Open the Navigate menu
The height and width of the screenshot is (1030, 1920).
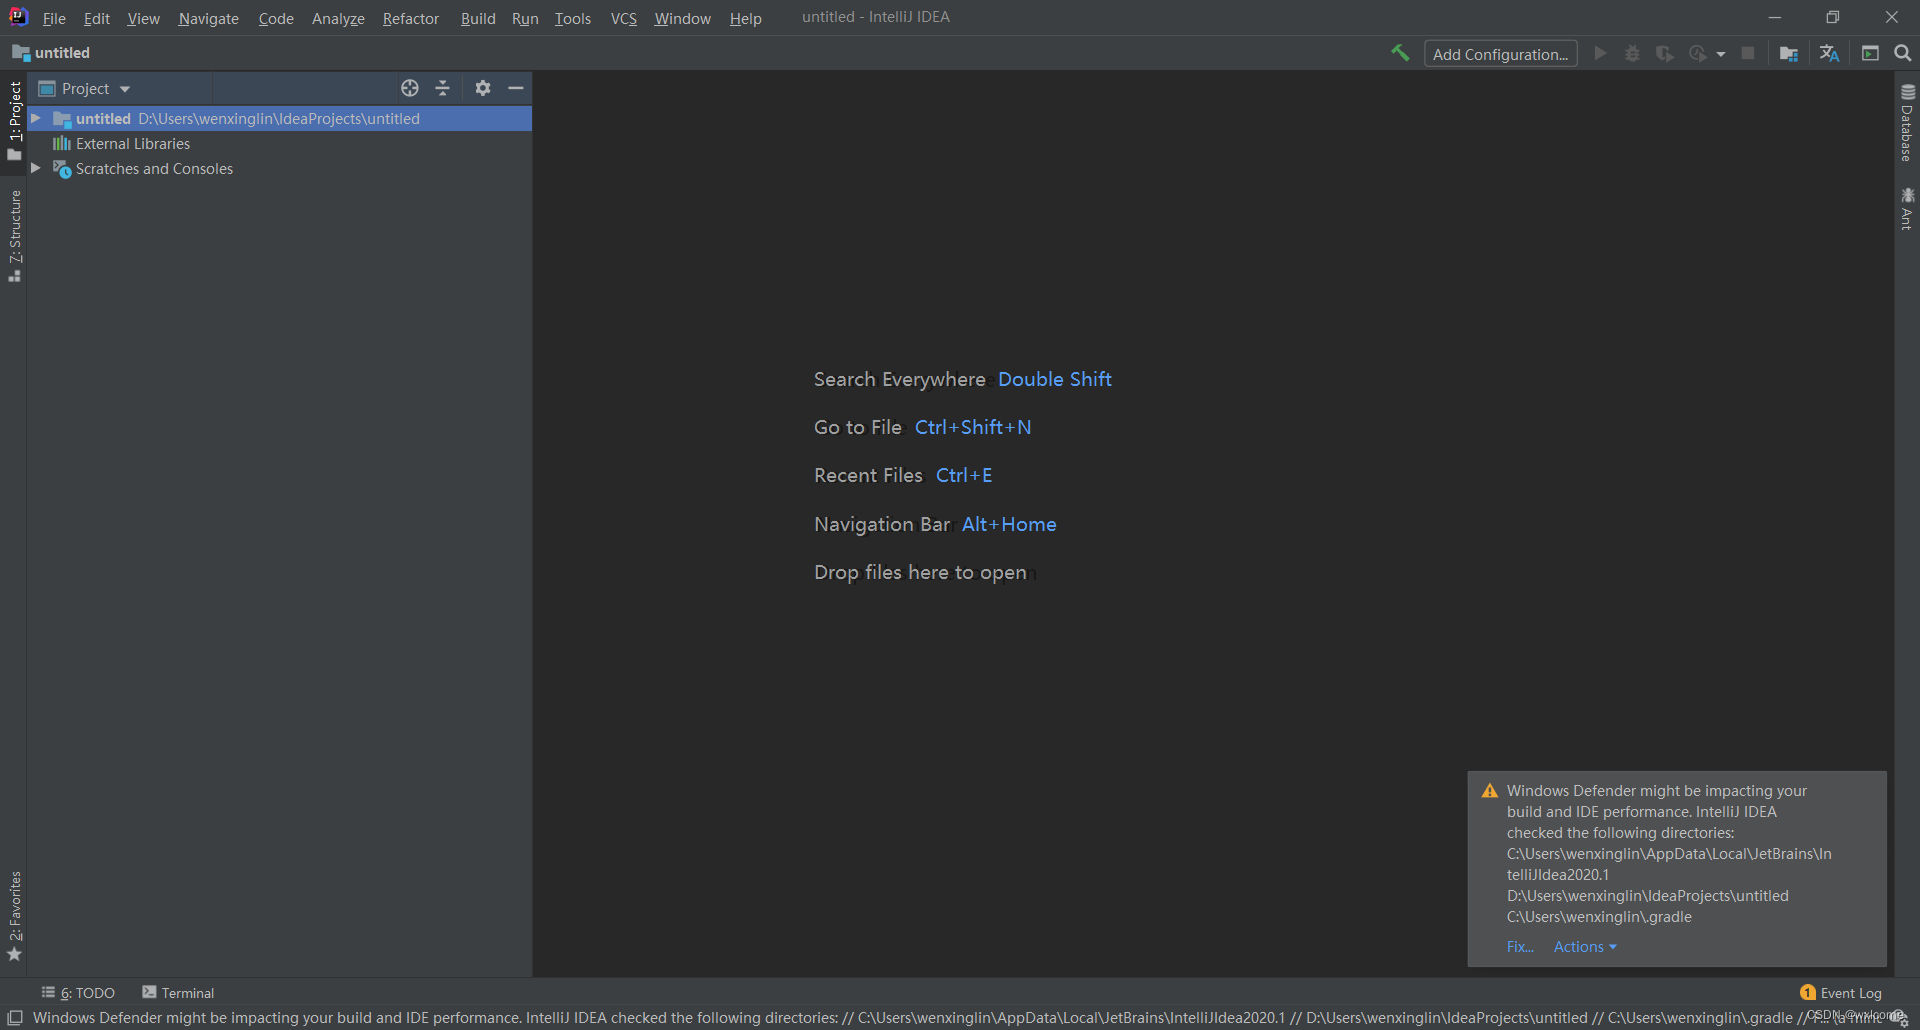pyautogui.click(x=208, y=18)
